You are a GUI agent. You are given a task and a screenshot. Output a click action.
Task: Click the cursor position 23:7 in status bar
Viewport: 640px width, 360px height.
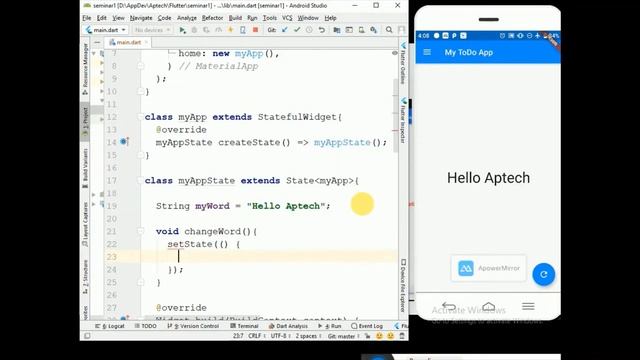pyautogui.click(x=238, y=336)
